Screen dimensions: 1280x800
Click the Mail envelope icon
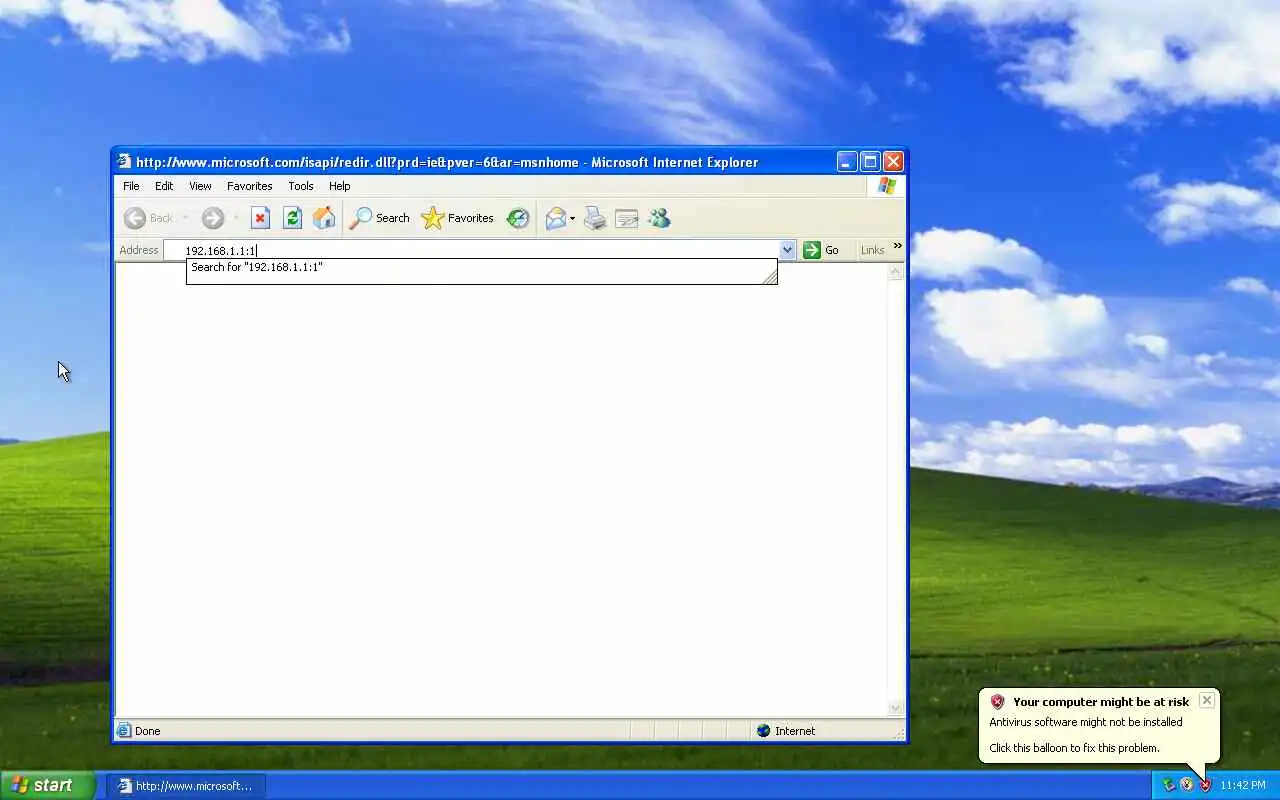pos(556,218)
